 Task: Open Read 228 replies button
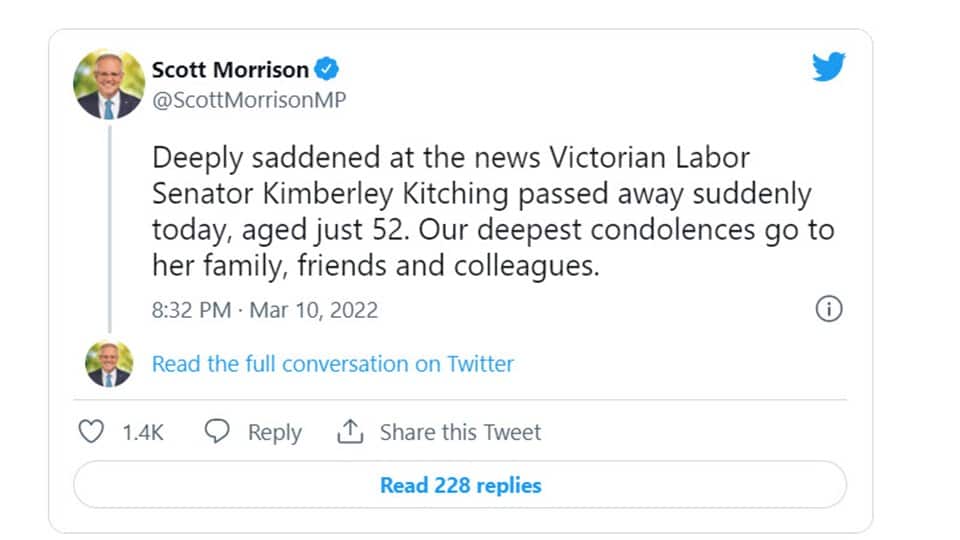[x=460, y=486]
